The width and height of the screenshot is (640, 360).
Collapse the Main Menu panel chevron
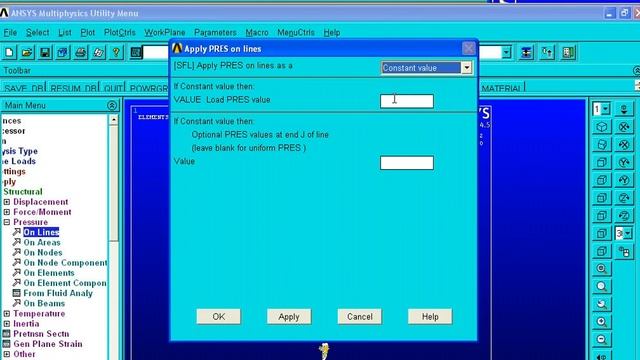coord(112,105)
